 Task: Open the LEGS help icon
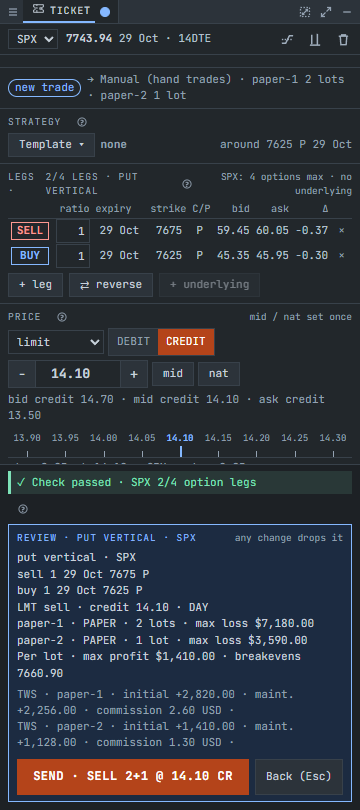(187, 184)
